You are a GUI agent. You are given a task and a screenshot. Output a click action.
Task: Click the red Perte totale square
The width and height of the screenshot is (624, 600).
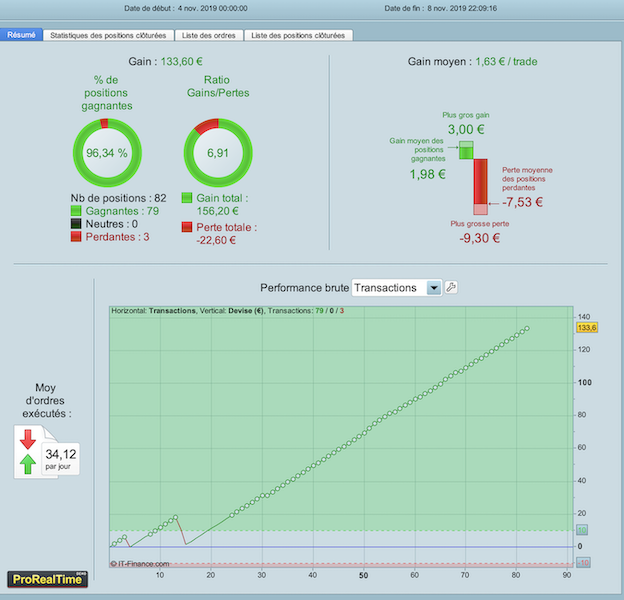187,227
